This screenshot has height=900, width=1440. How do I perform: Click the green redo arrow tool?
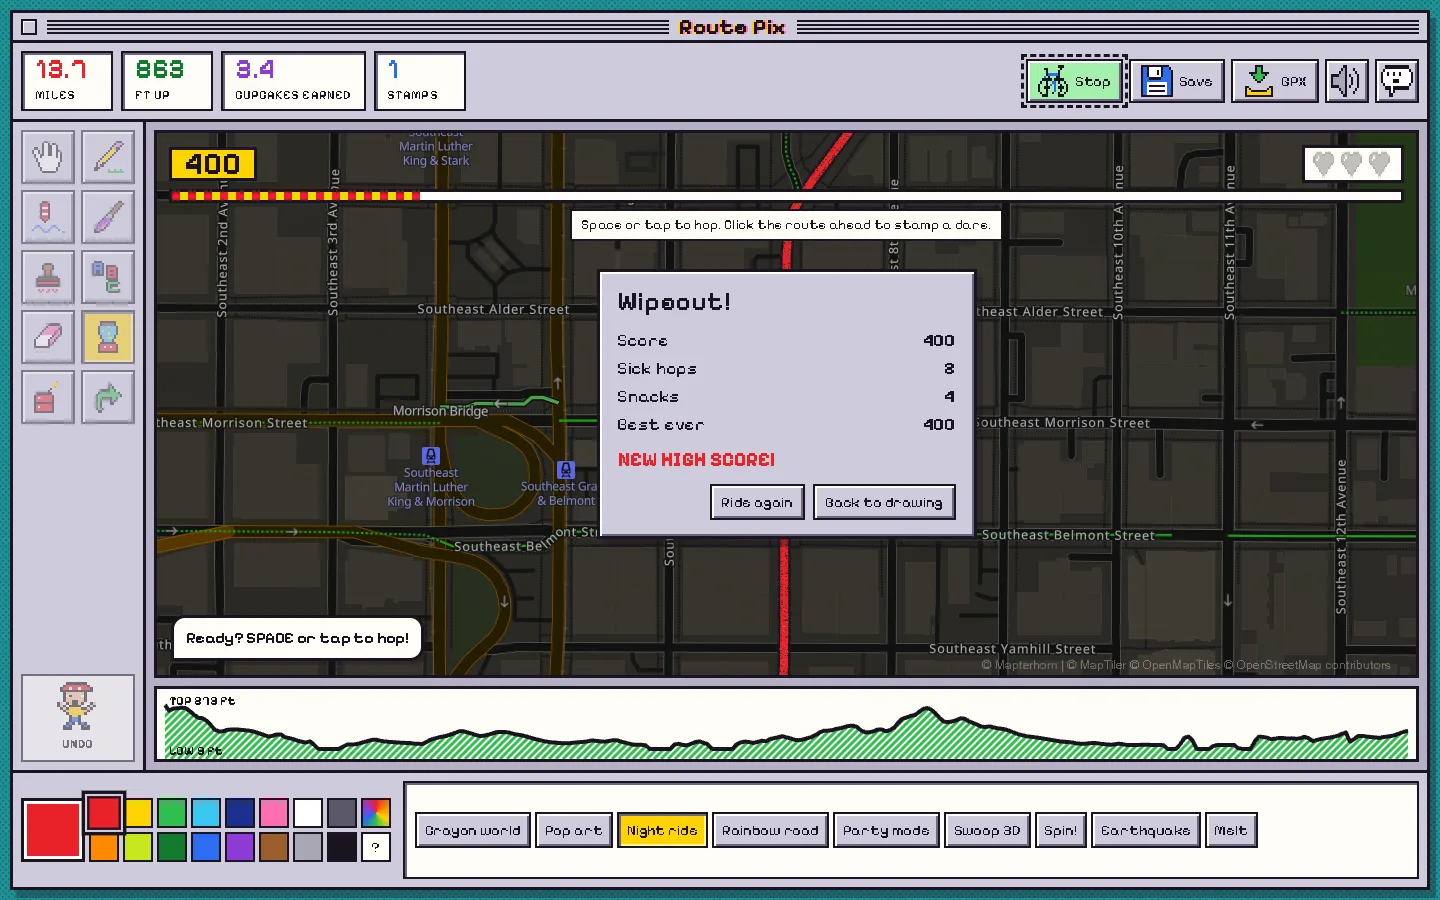click(108, 397)
